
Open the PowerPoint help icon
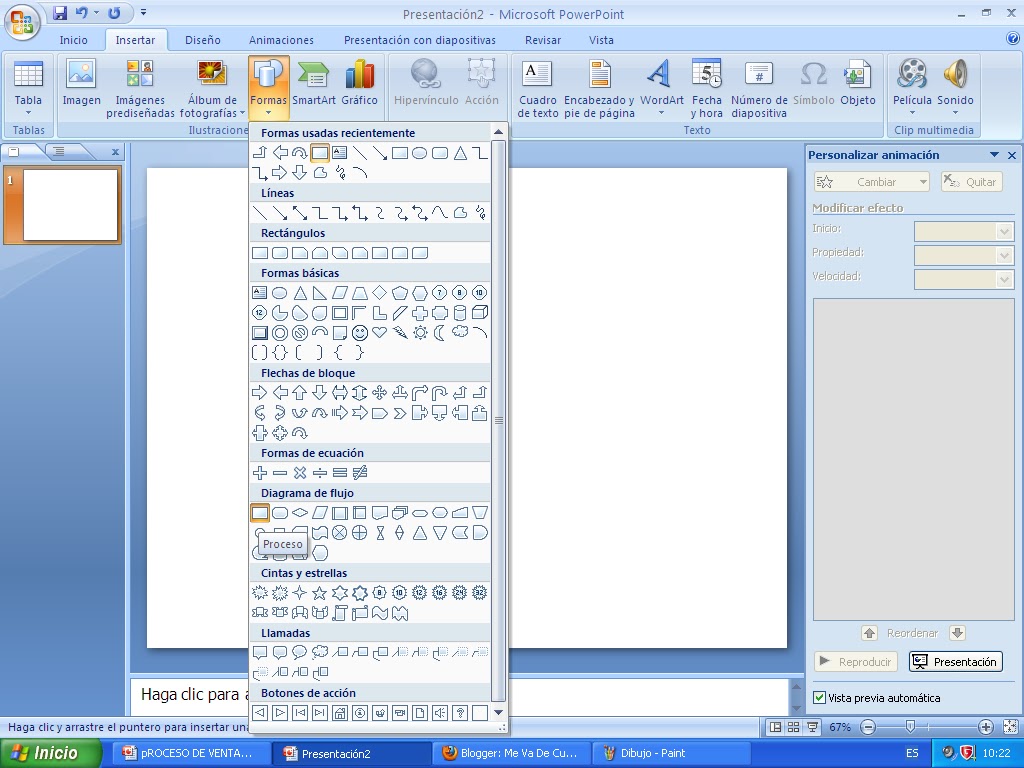click(x=1013, y=39)
